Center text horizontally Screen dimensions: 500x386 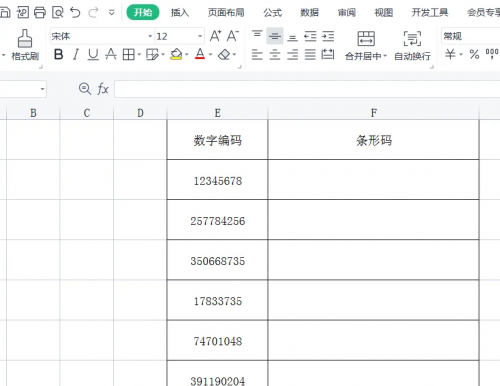point(275,54)
